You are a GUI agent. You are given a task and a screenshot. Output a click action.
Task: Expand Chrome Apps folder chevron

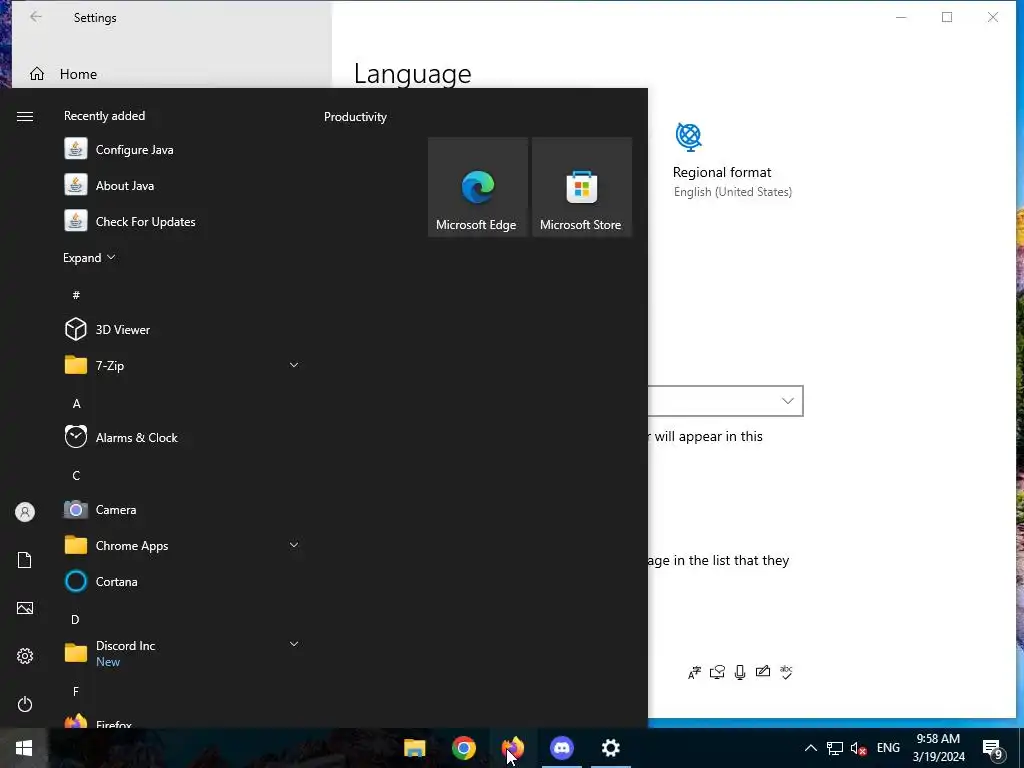[x=294, y=545]
